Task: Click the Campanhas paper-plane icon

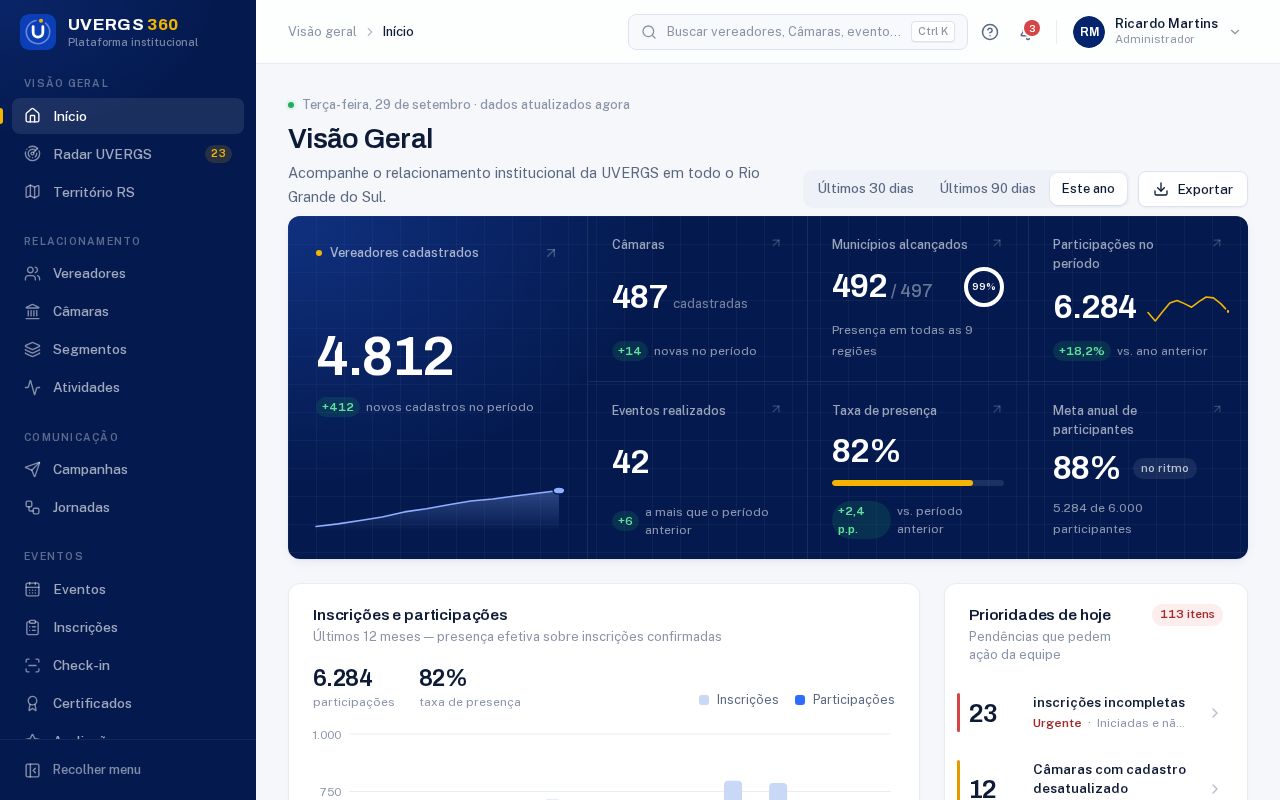Action: (33, 469)
